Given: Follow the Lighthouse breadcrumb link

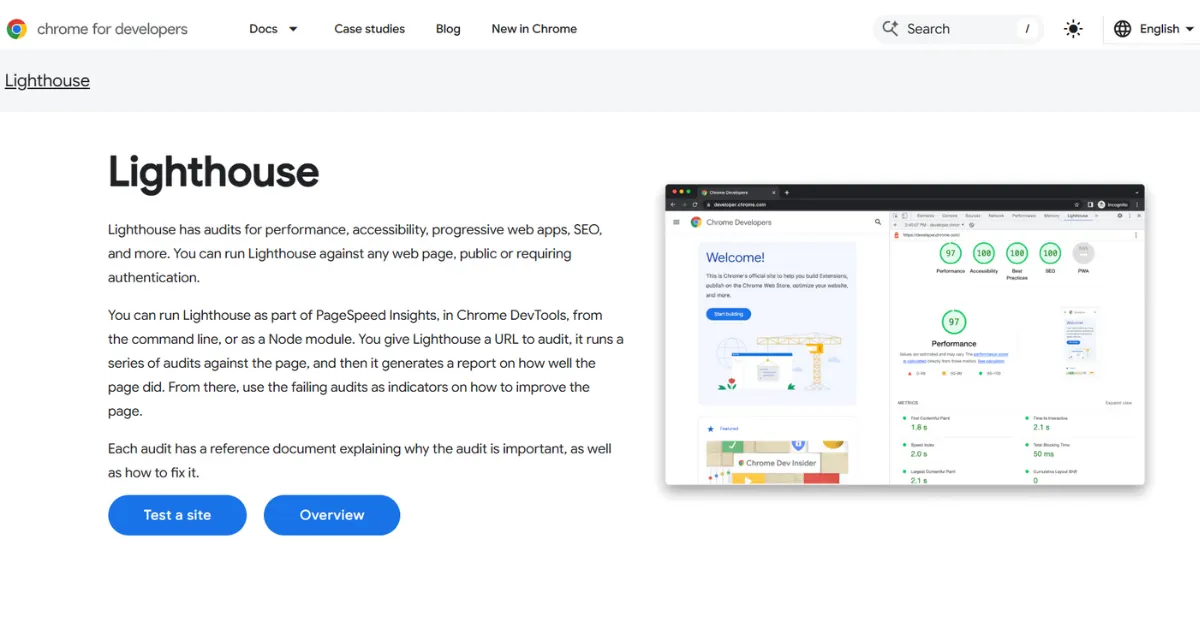Looking at the screenshot, I should click(x=47, y=81).
